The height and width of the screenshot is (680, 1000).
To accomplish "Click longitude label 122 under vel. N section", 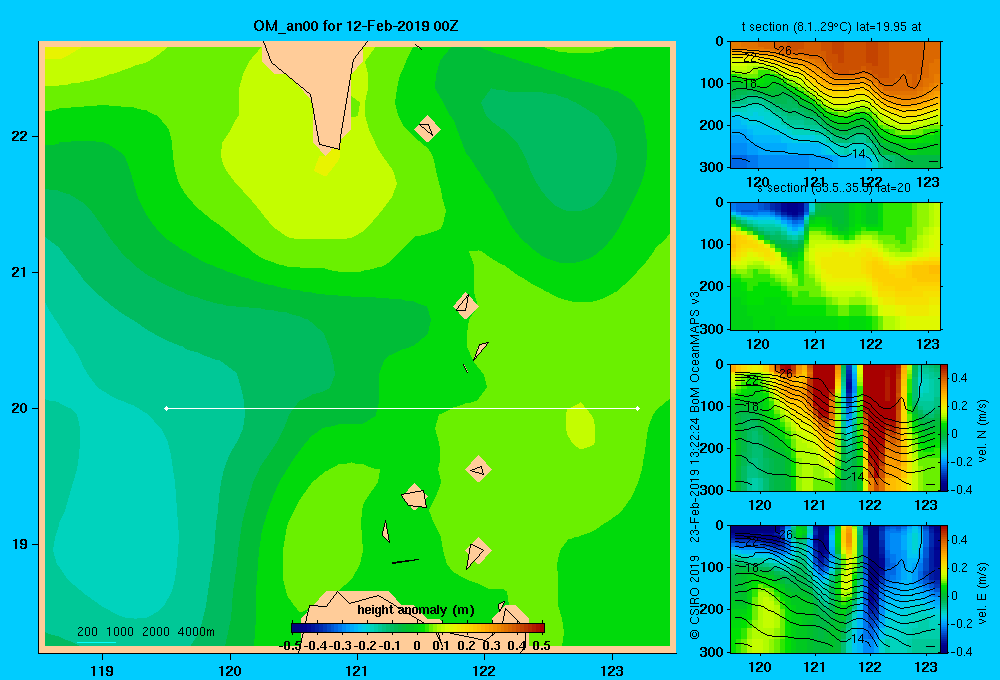I will pos(870,505).
